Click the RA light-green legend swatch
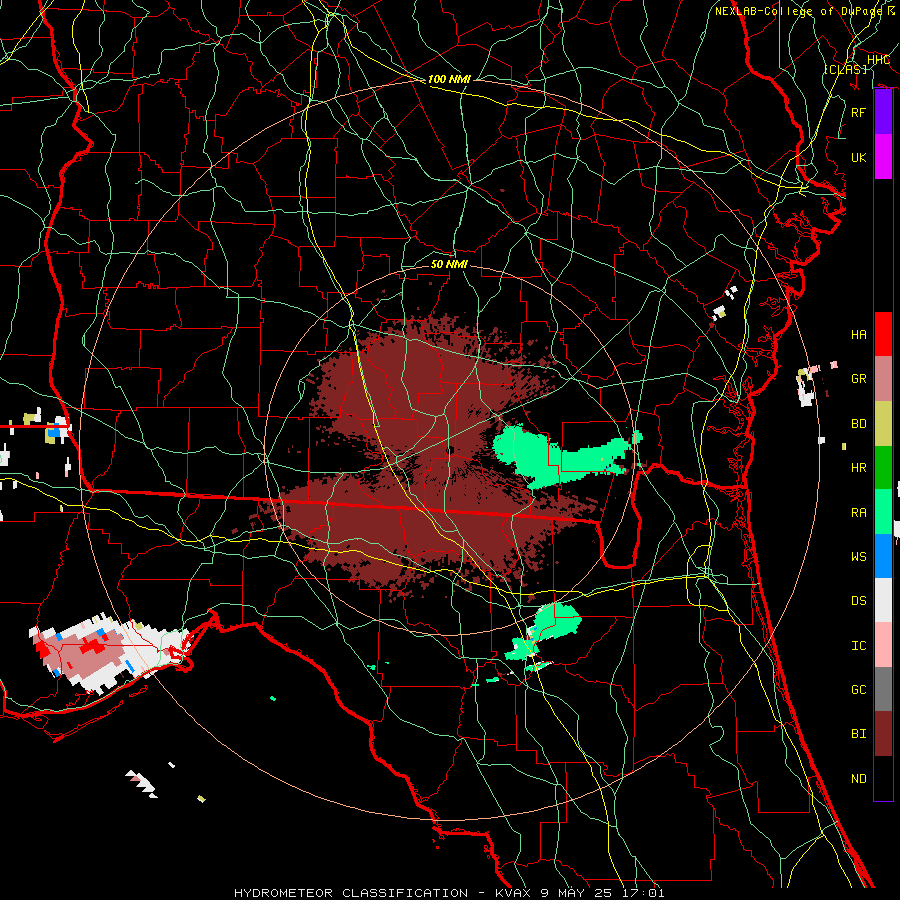This screenshot has height=900, width=900. (x=883, y=512)
